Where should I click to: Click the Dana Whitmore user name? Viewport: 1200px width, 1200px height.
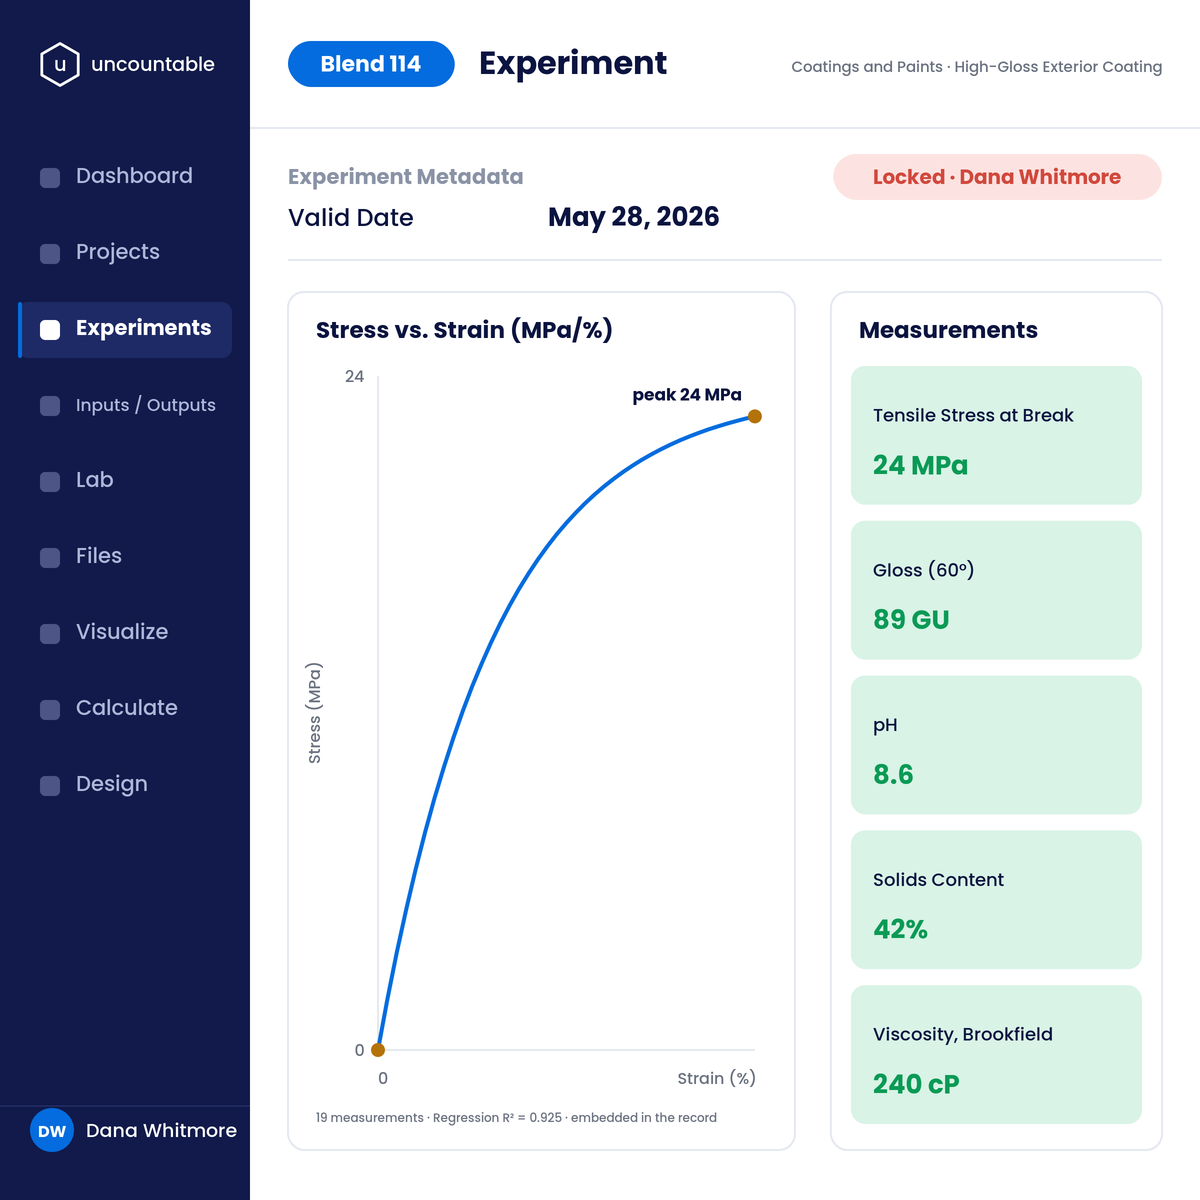point(161,1131)
